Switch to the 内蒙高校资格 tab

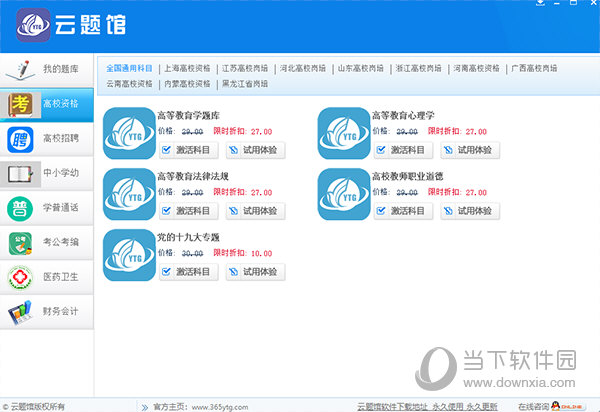[x=187, y=84]
